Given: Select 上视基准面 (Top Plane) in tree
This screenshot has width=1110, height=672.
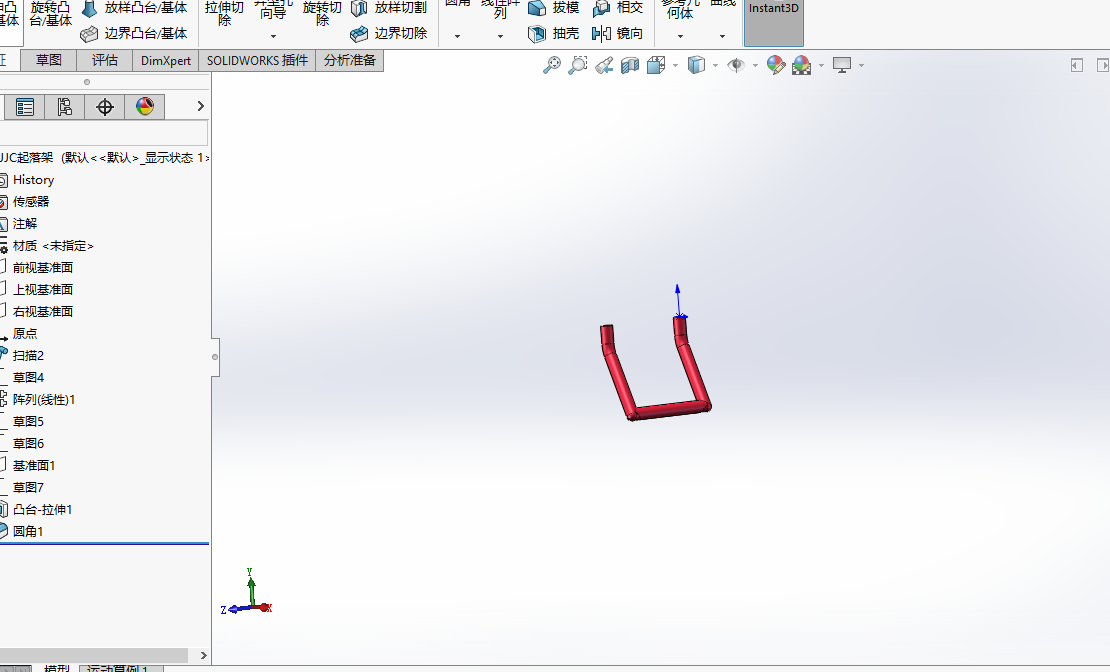Looking at the screenshot, I should click(42, 290).
